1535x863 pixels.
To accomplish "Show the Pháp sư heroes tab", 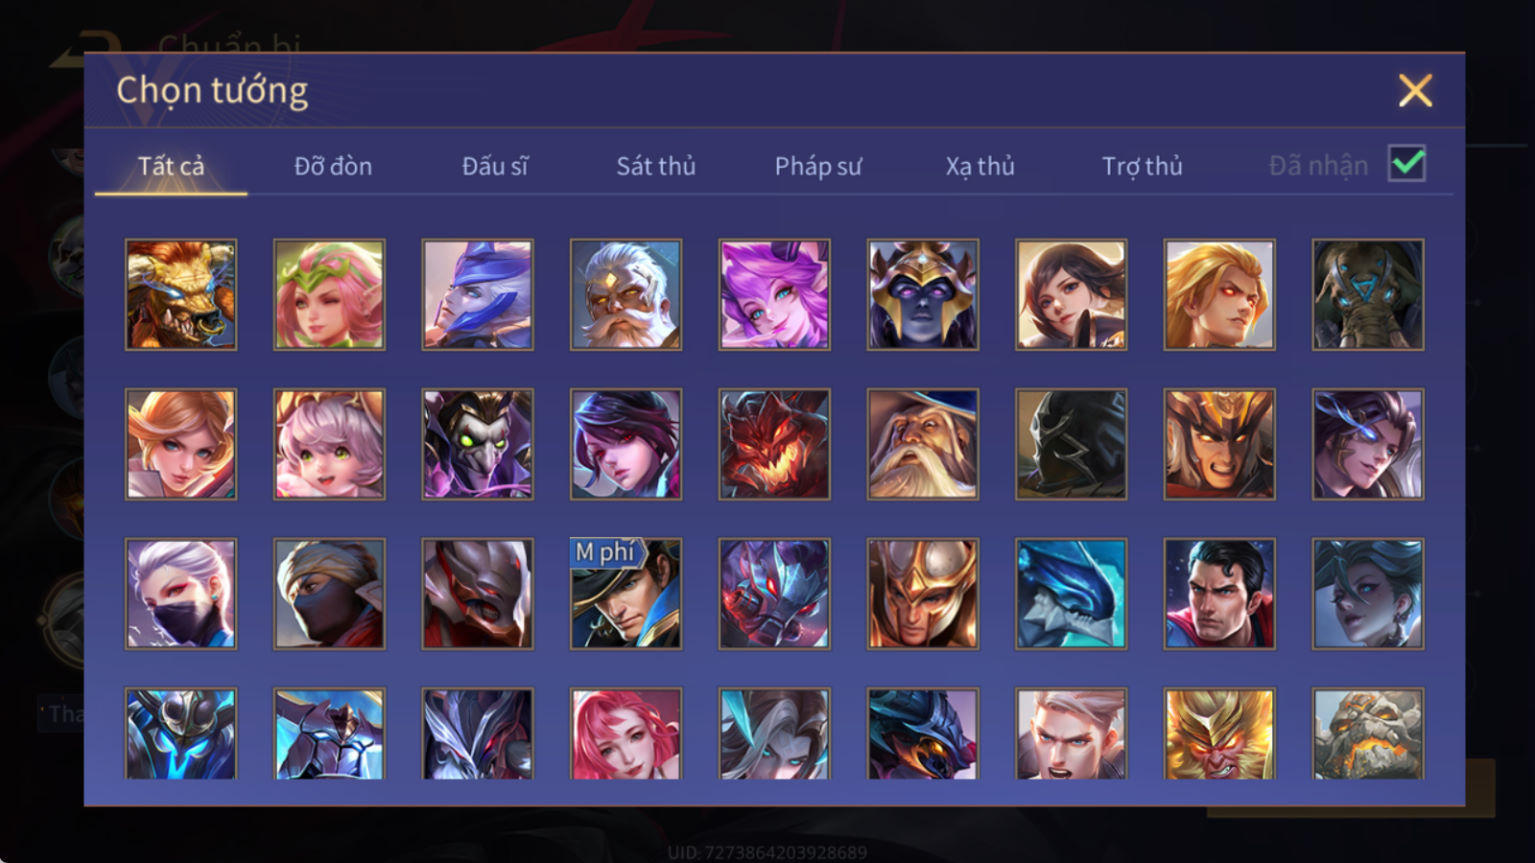I will click(818, 166).
